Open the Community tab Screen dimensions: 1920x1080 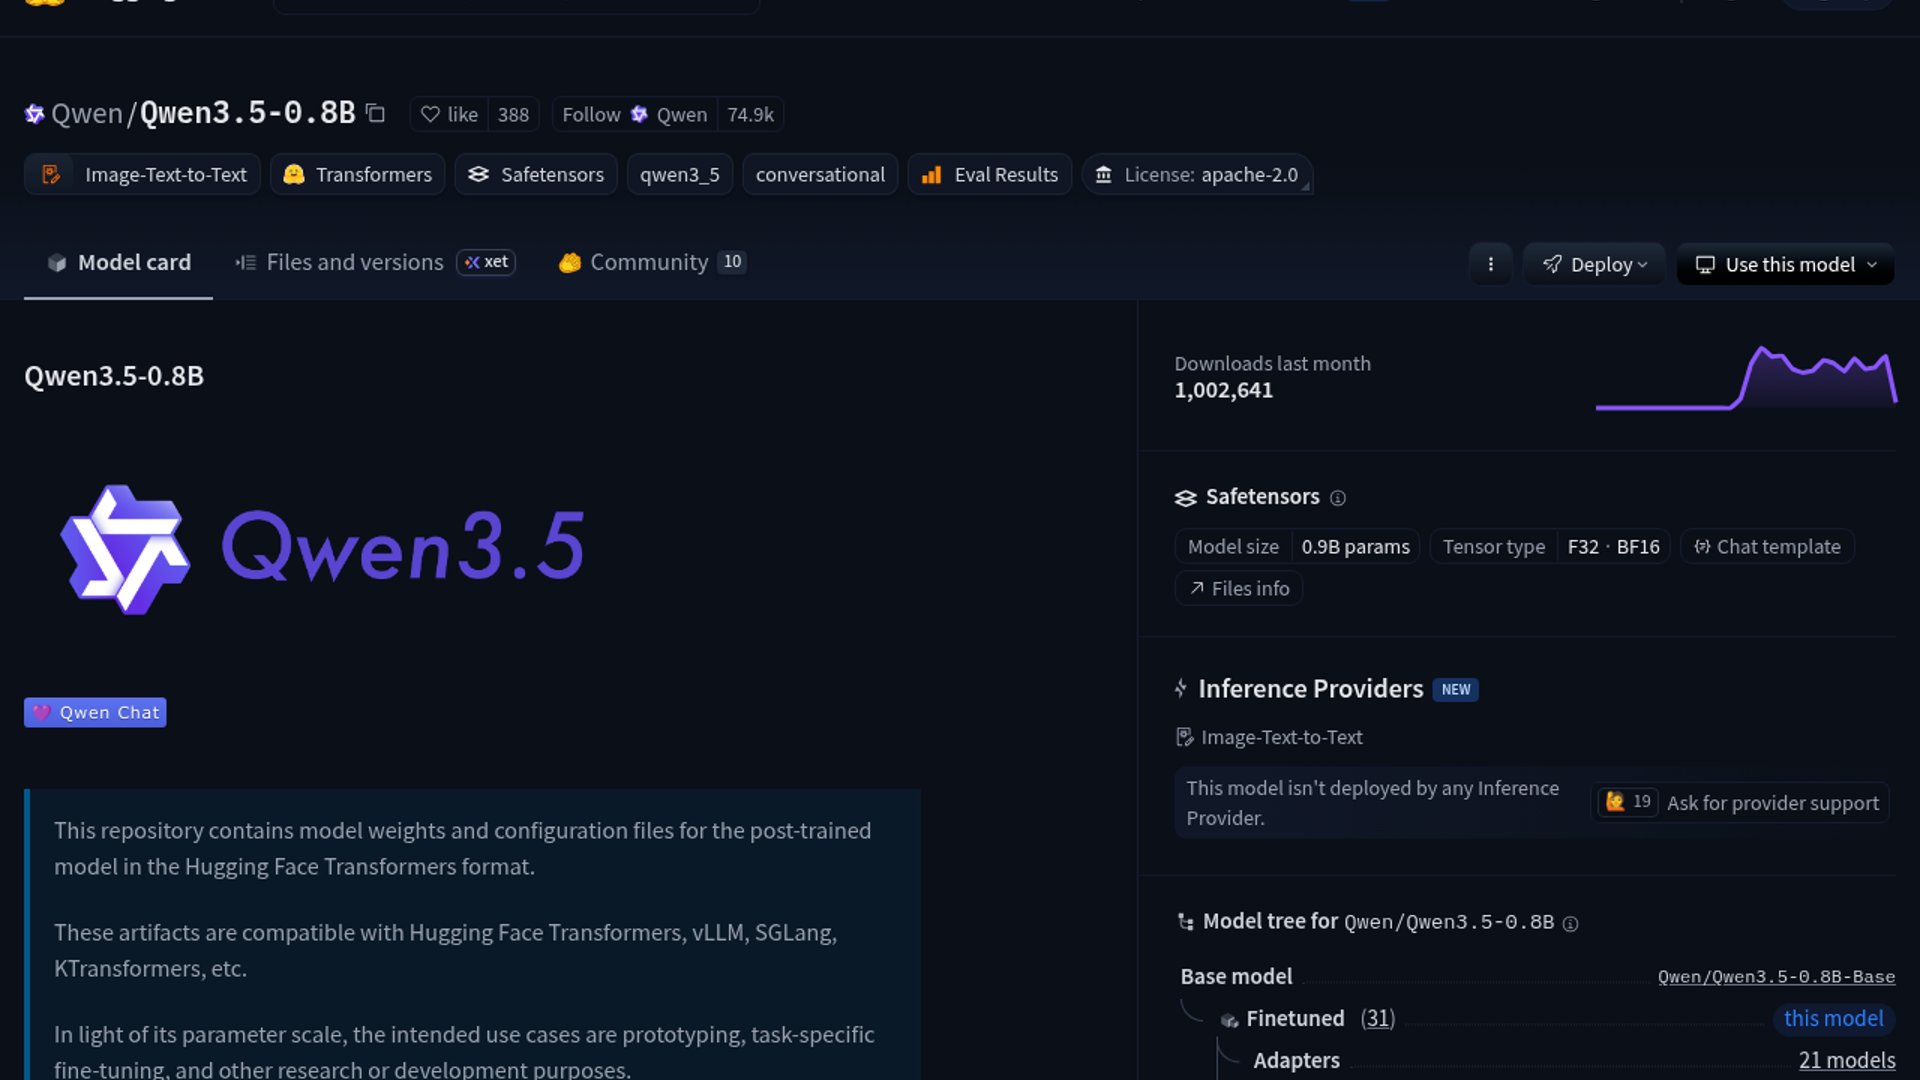click(649, 262)
